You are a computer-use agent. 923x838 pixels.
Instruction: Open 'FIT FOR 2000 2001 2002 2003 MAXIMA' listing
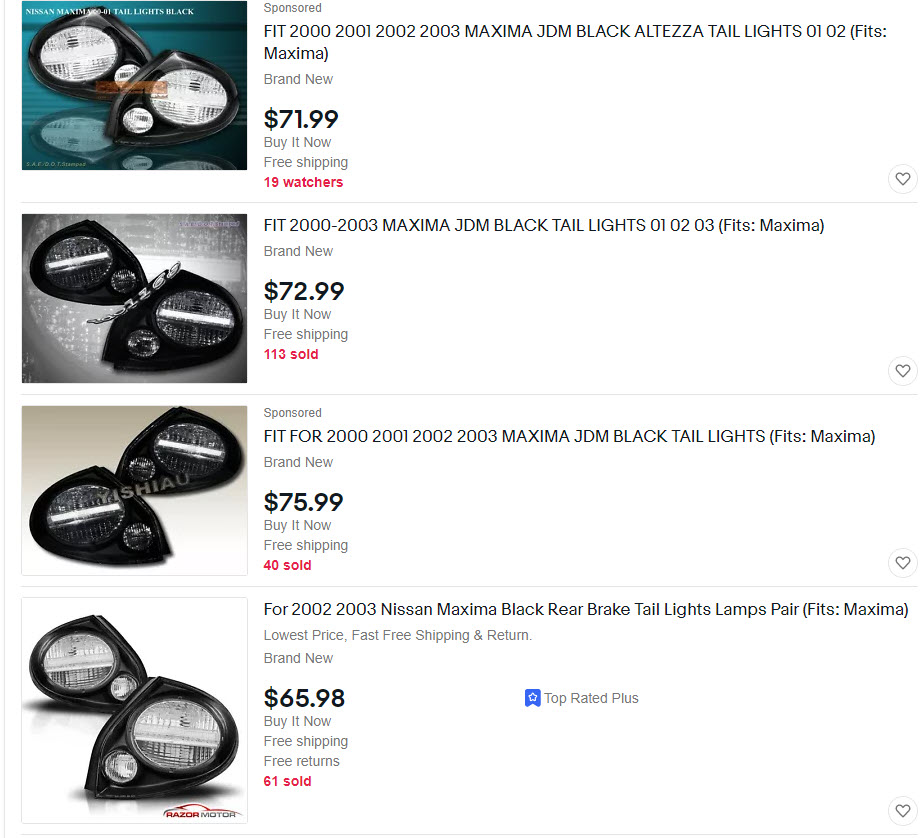pyautogui.click(x=569, y=437)
